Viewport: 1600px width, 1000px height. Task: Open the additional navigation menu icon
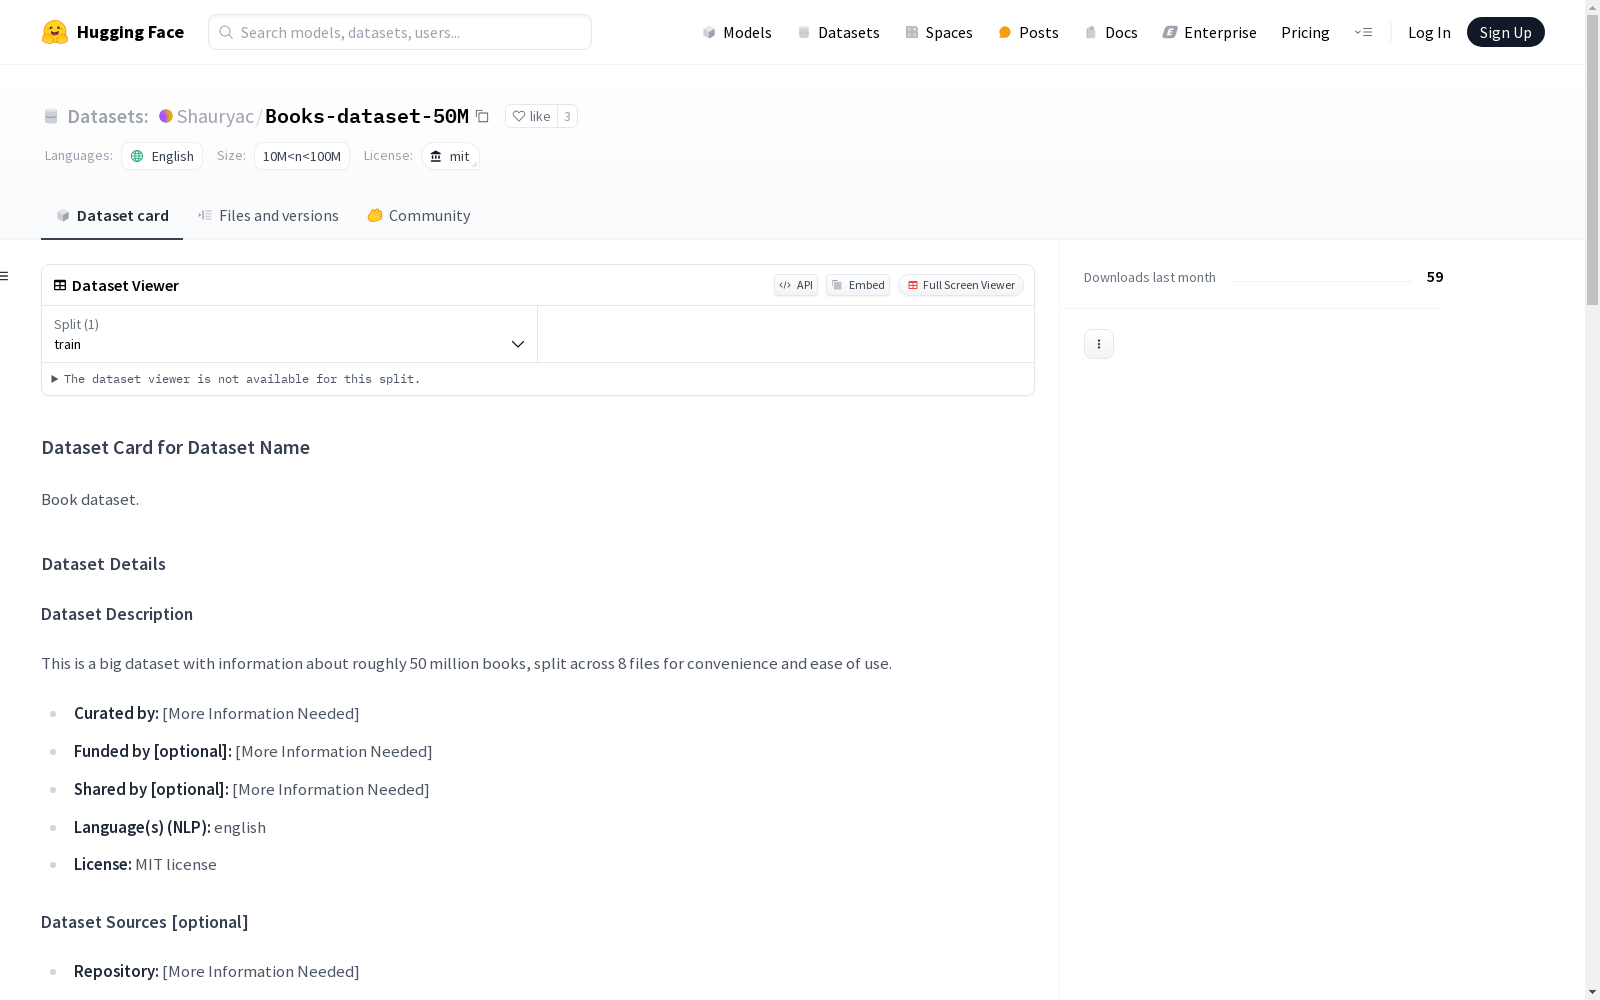(1363, 32)
